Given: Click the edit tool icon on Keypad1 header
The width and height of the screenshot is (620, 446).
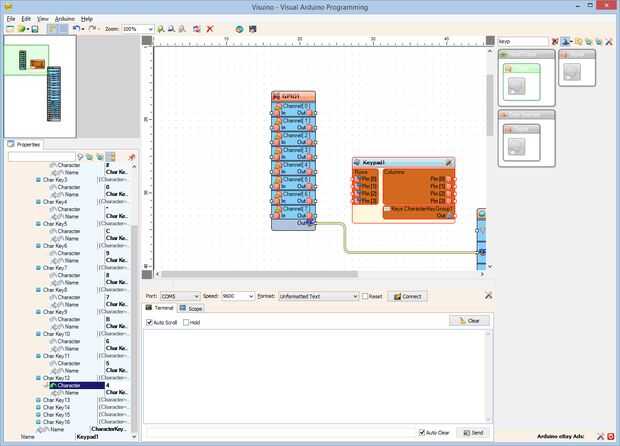Looking at the screenshot, I should tap(449, 163).
